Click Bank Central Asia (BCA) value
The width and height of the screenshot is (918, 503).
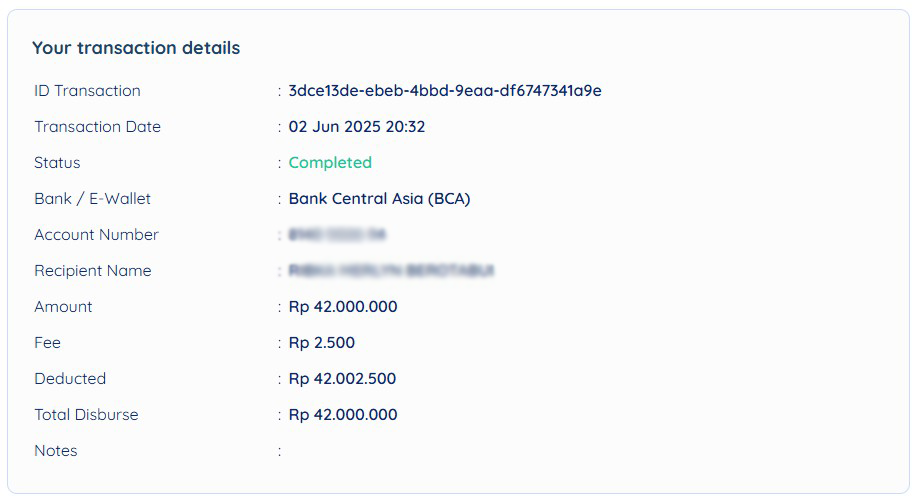(379, 199)
